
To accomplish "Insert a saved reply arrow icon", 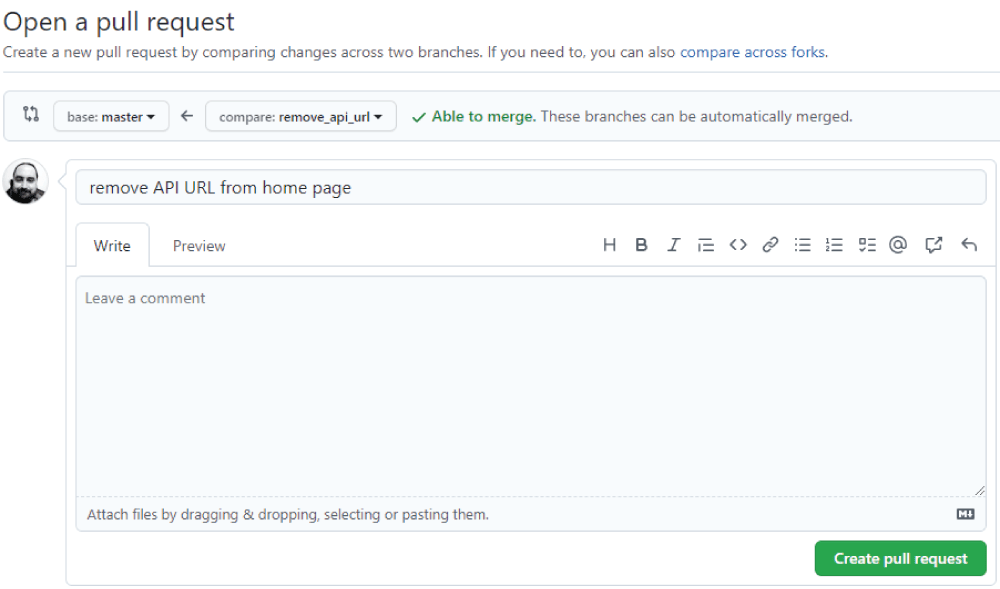I will click(969, 245).
